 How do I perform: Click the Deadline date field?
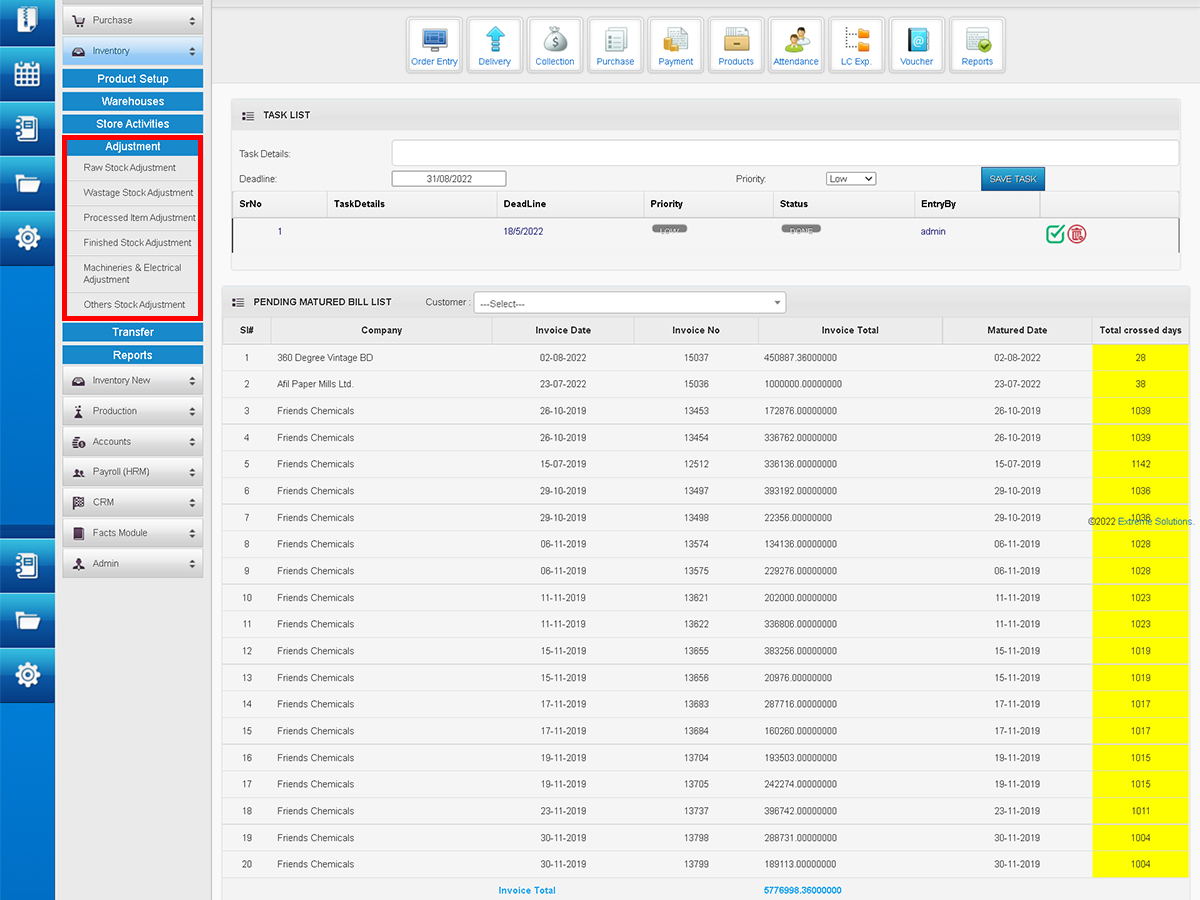(449, 179)
